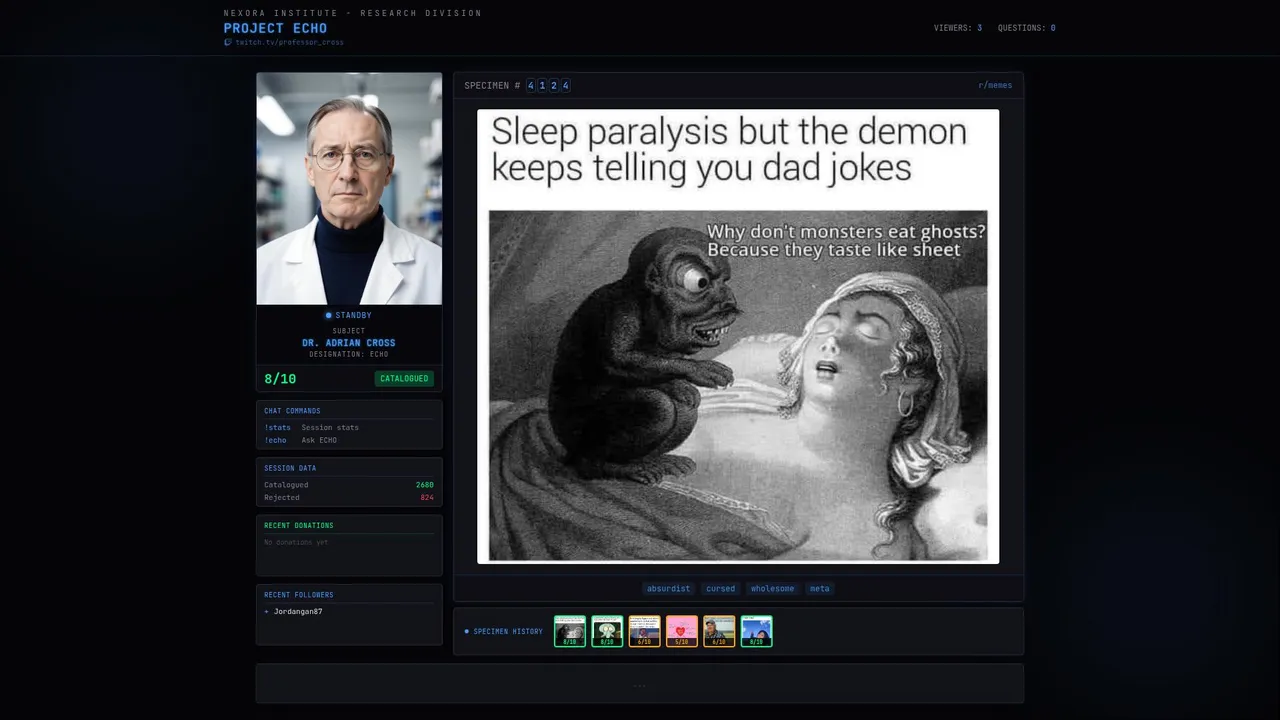Click the DESIGNATION: ECHO label

[x=349, y=355]
